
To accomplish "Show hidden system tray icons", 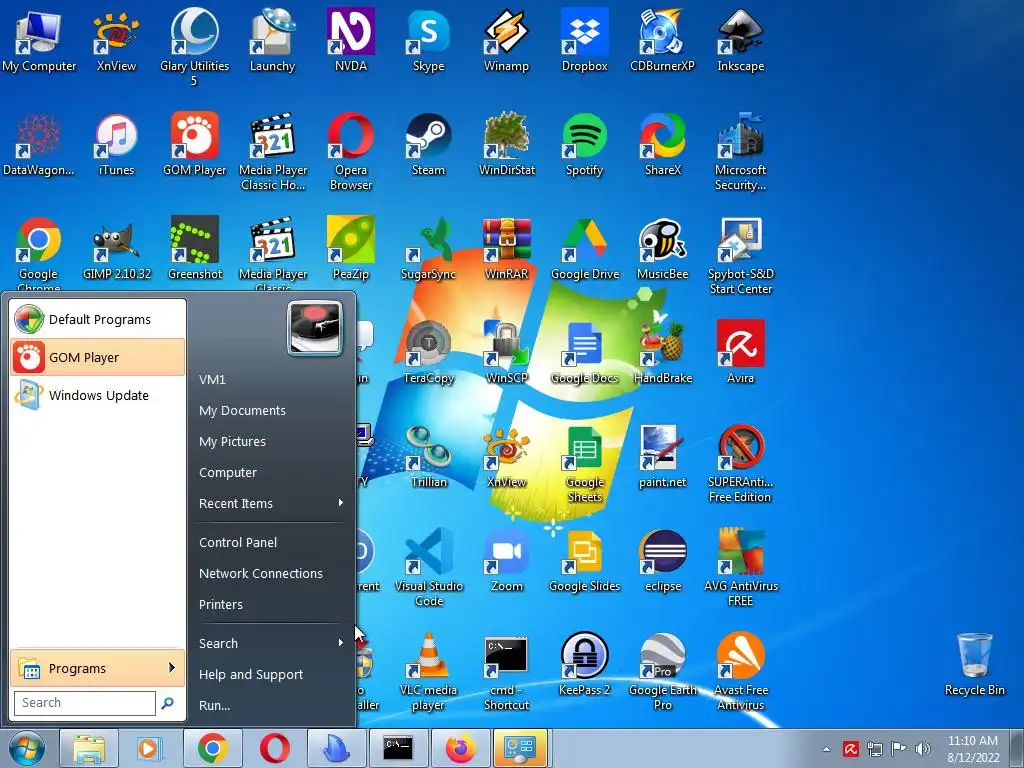I will click(x=827, y=749).
